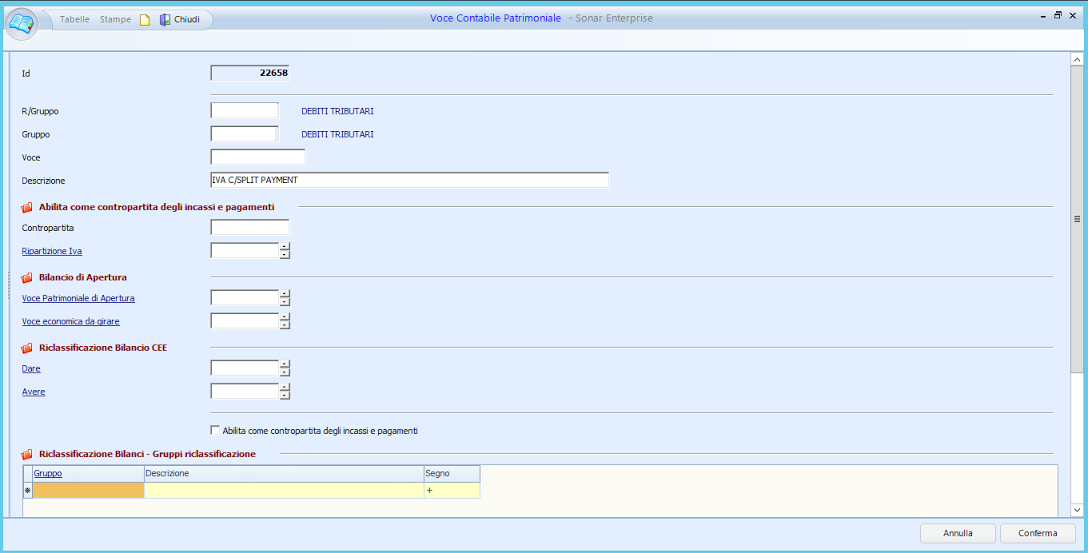Open the Tabelle menu
The image size is (1088, 553).
tap(74, 20)
